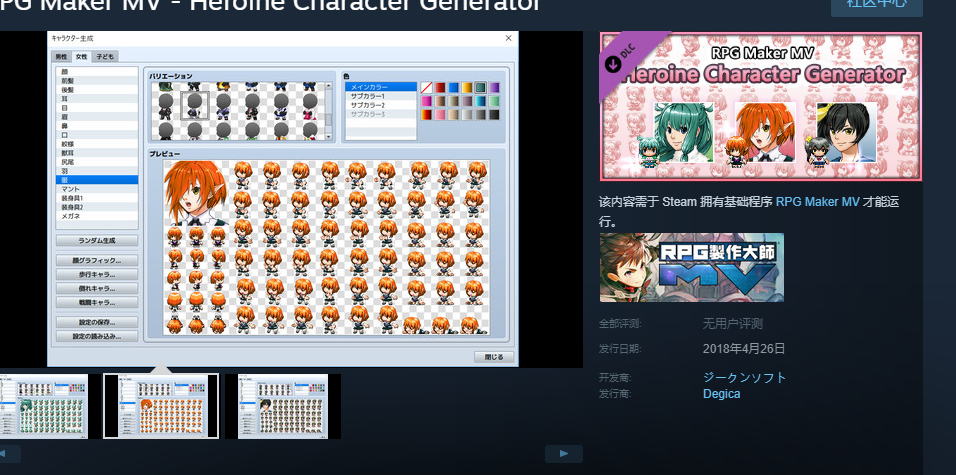The width and height of the screenshot is (956, 475).
Task: Click the ランダム生成 button
Action: click(97, 240)
